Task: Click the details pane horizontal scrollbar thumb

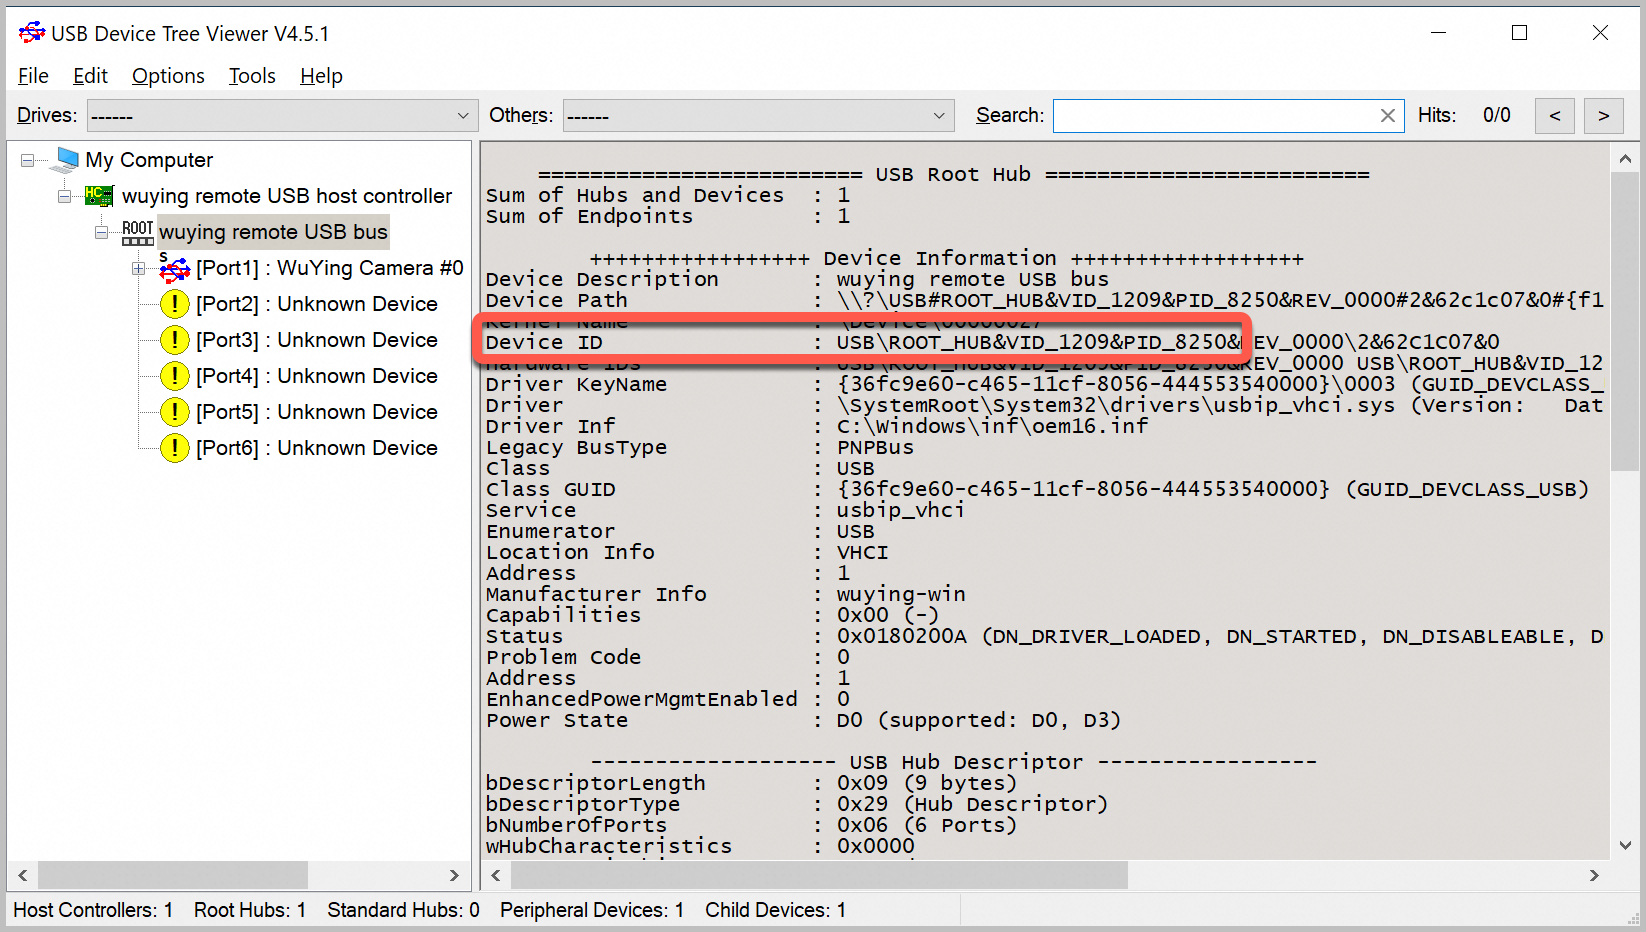Action: (x=819, y=876)
